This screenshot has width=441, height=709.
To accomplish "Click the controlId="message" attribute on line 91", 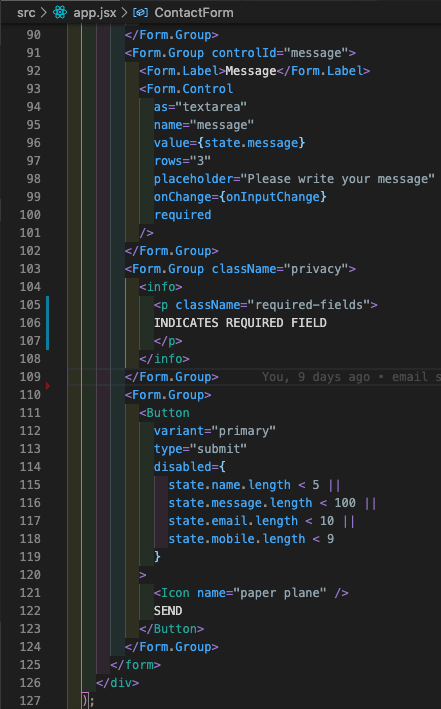I will (x=280, y=53).
